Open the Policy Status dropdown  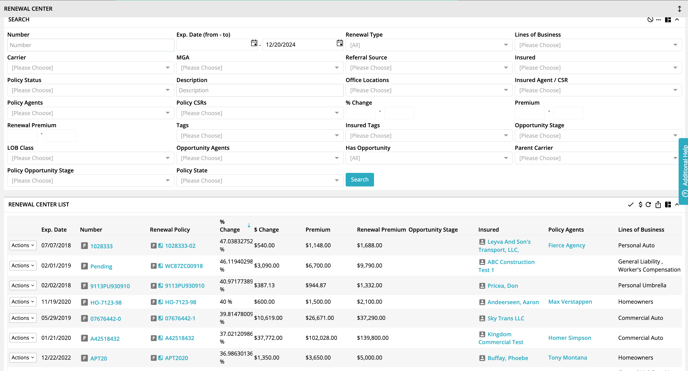coord(90,90)
